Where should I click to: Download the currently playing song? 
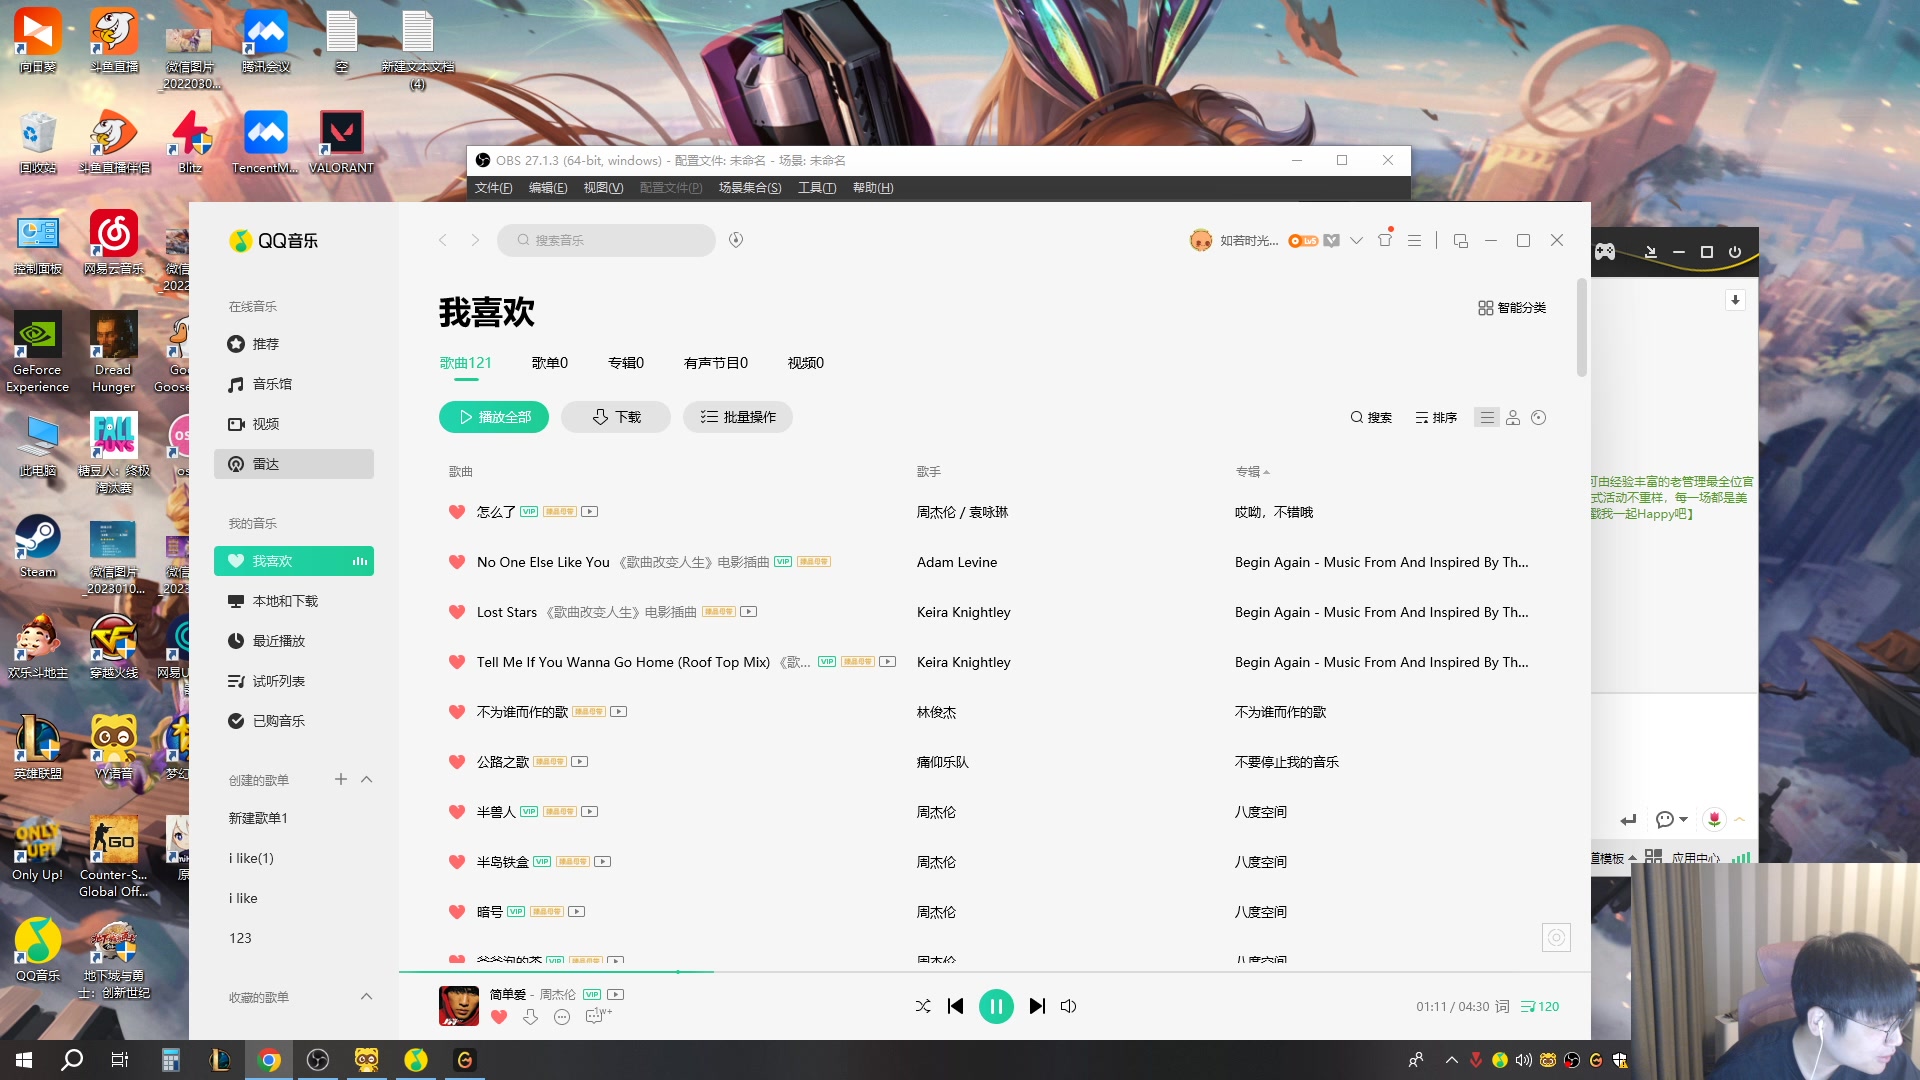[530, 1017]
